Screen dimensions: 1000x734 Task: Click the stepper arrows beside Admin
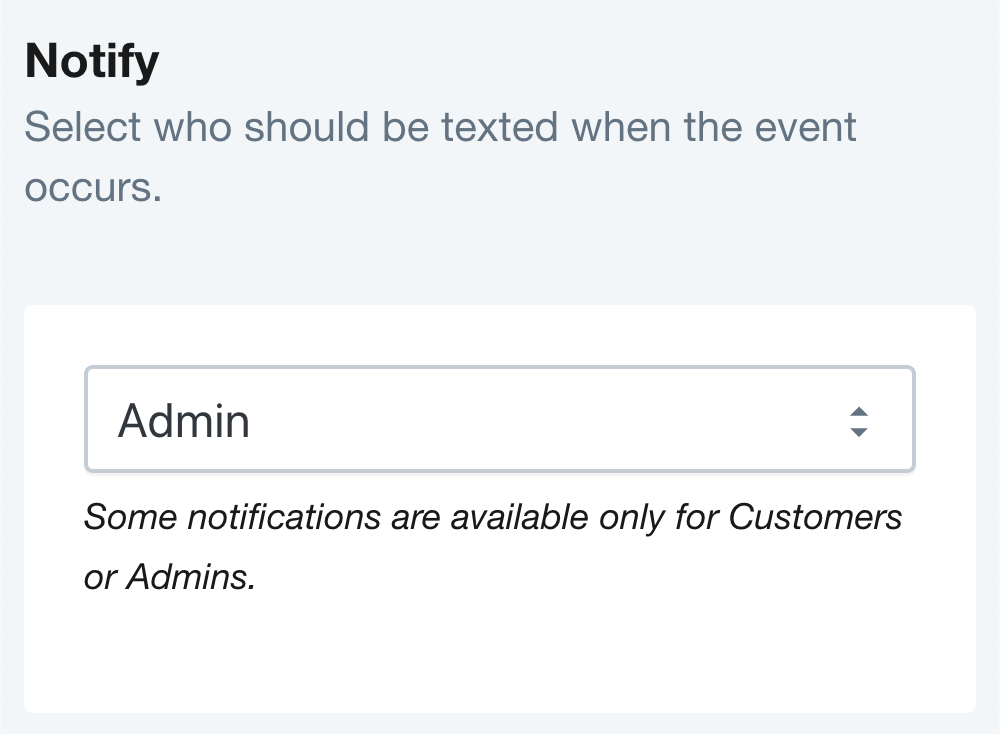point(858,421)
